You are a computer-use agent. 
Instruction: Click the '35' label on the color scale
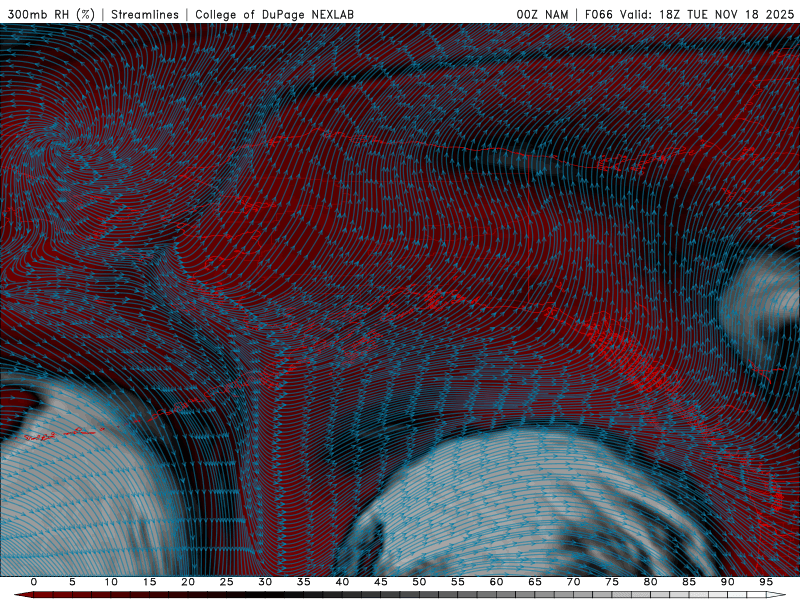coord(303,582)
